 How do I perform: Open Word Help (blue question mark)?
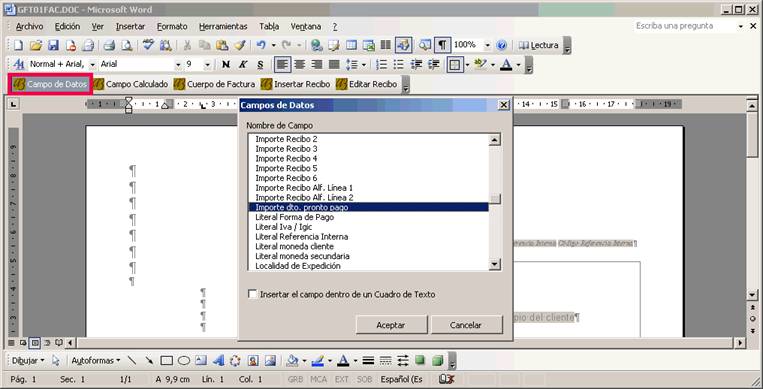(501, 45)
